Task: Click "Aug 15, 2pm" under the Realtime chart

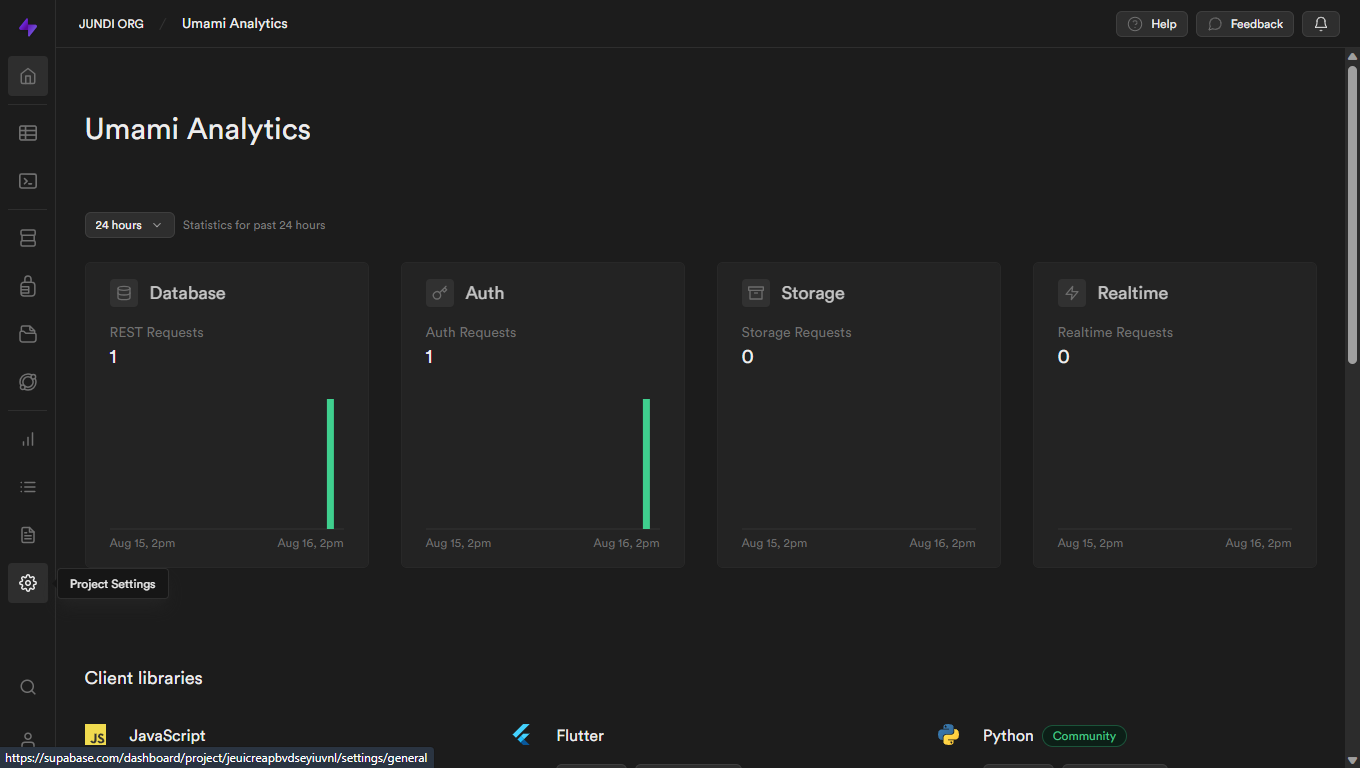Action: click(x=1090, y=543)
